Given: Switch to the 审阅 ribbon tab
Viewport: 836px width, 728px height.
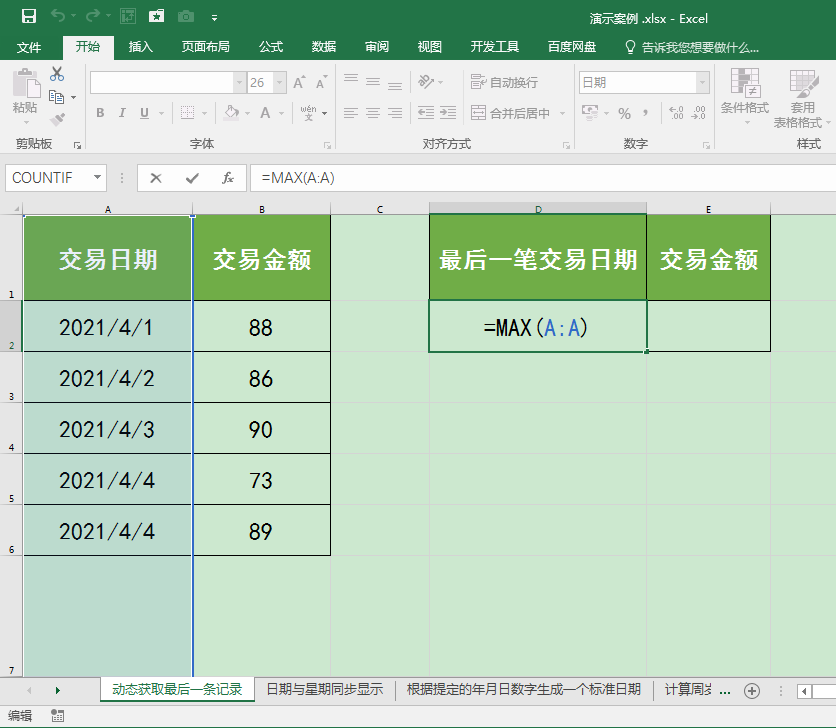Looking at the screenshot, I should [377, 47].
